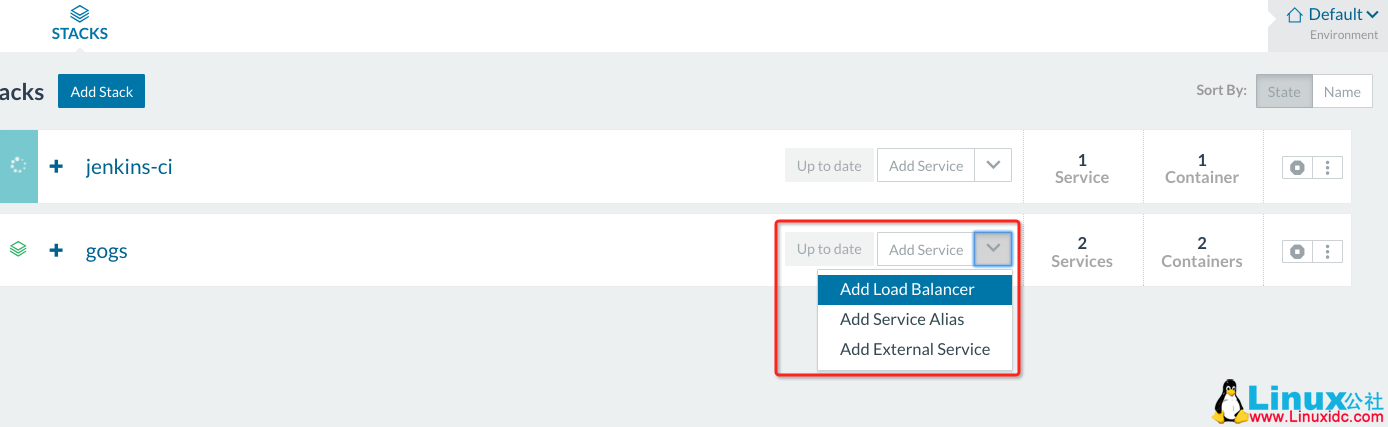Sort stacks by State

(1284, 91)
